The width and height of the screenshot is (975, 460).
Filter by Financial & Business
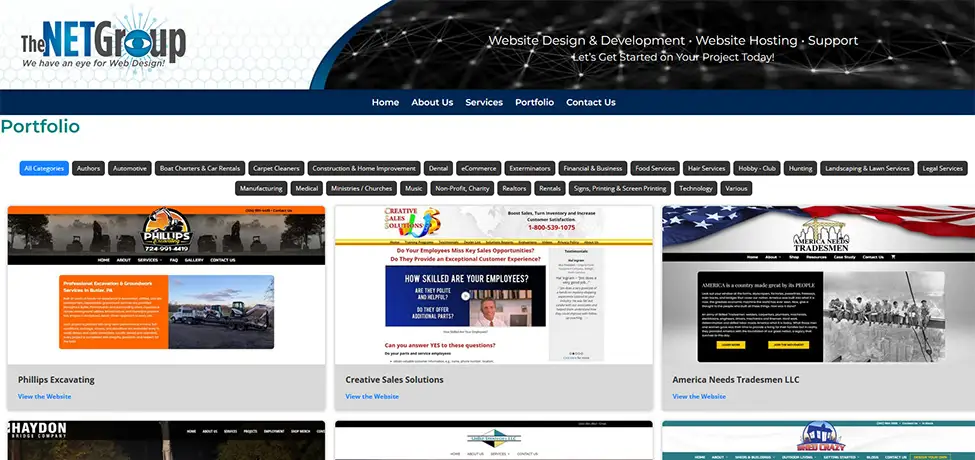coord(593,168)
